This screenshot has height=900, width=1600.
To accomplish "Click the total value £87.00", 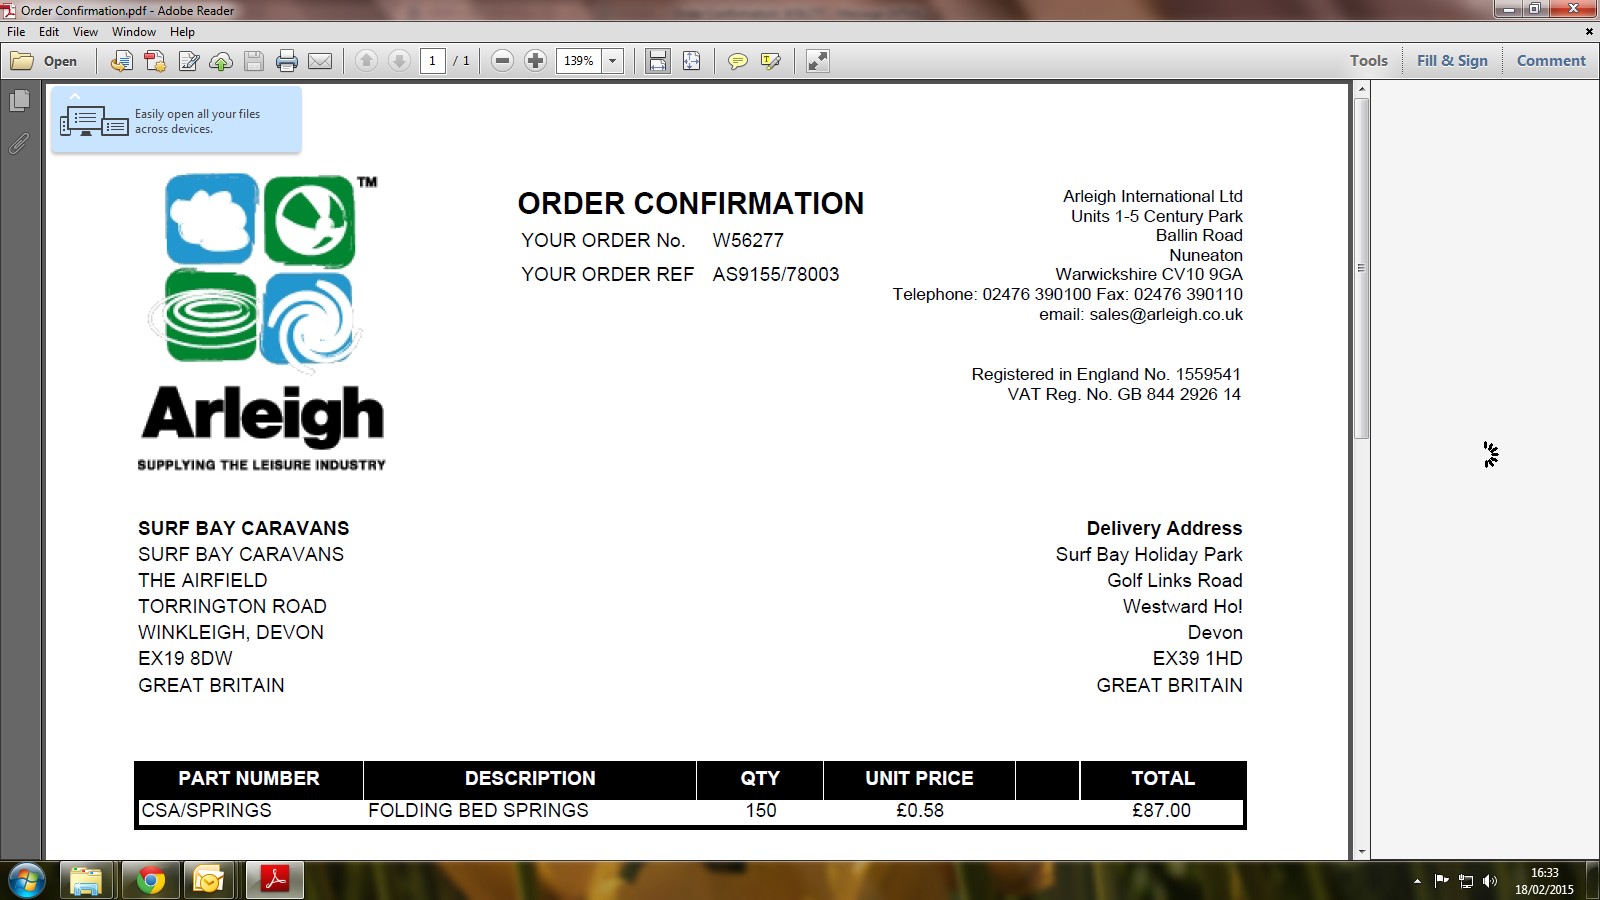I will coord(1161,810).
